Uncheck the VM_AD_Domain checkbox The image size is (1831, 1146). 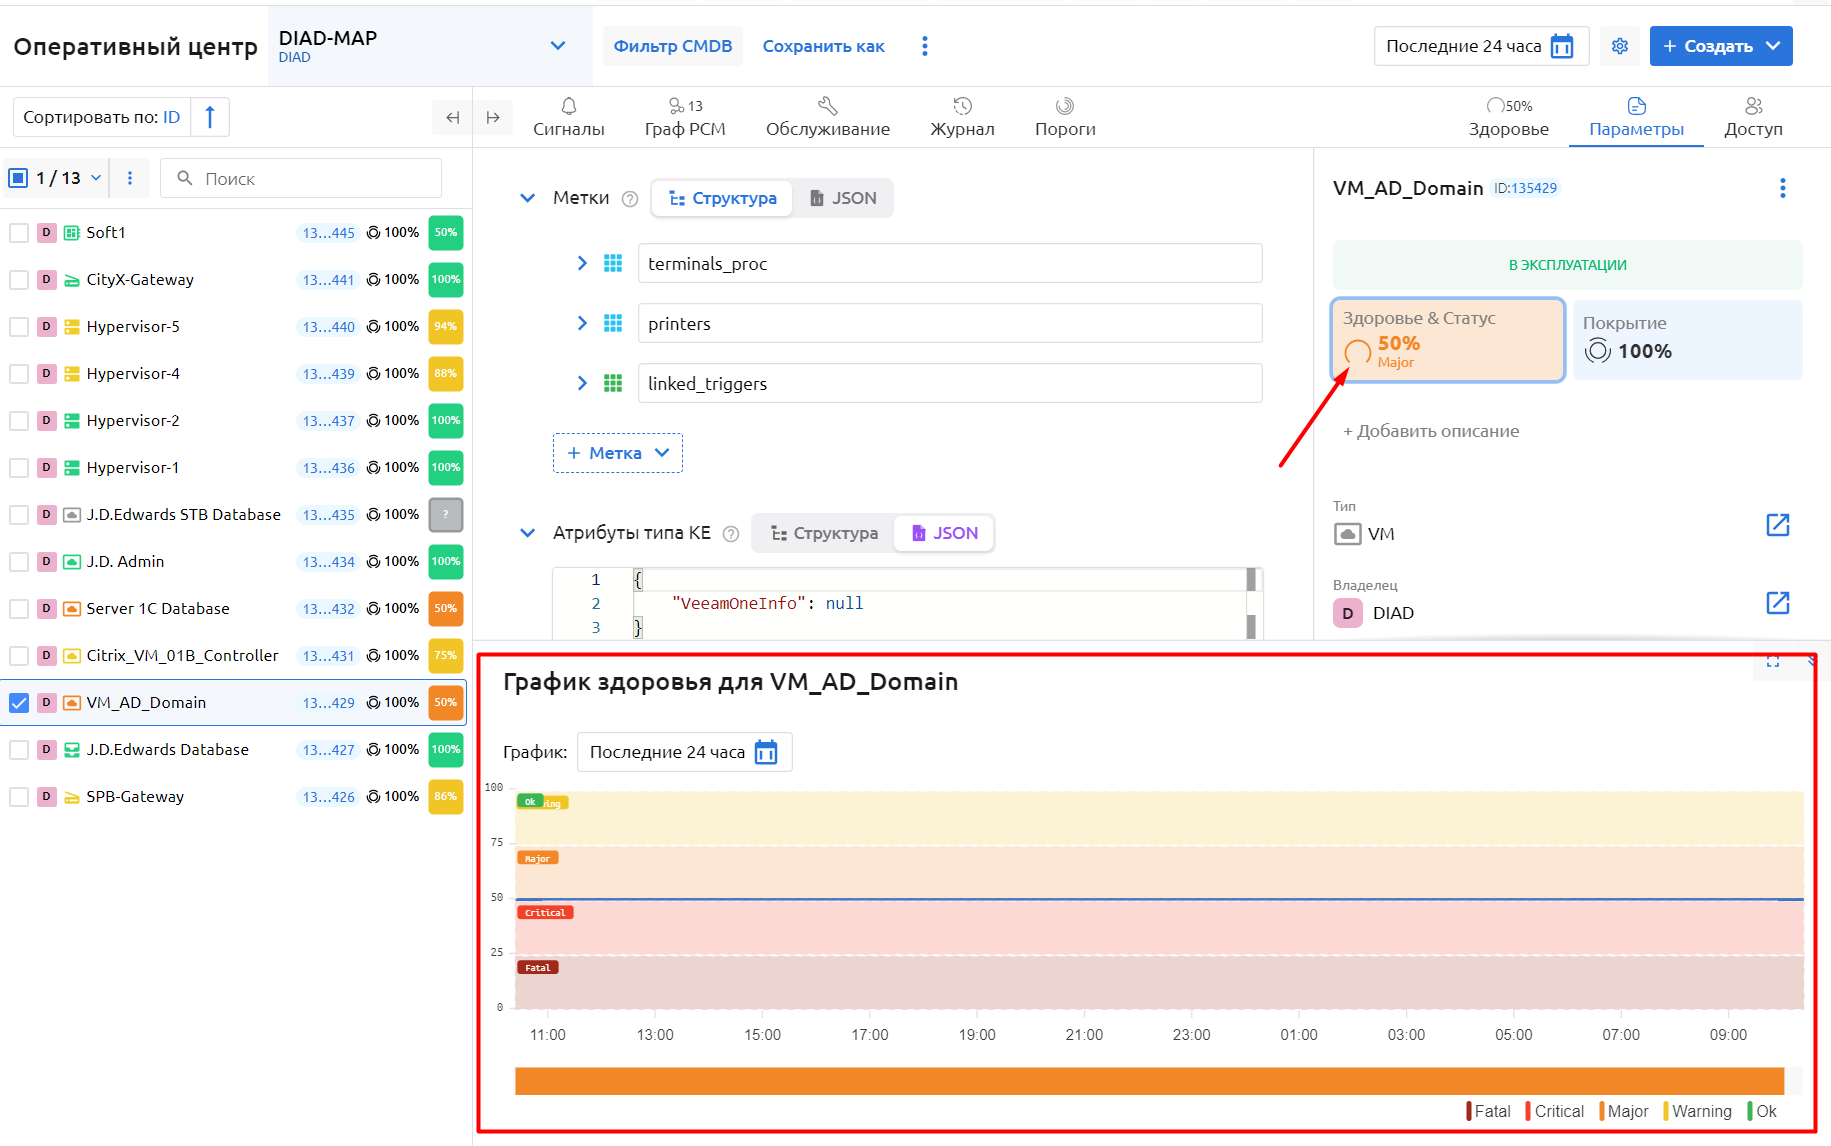[19, 703]
